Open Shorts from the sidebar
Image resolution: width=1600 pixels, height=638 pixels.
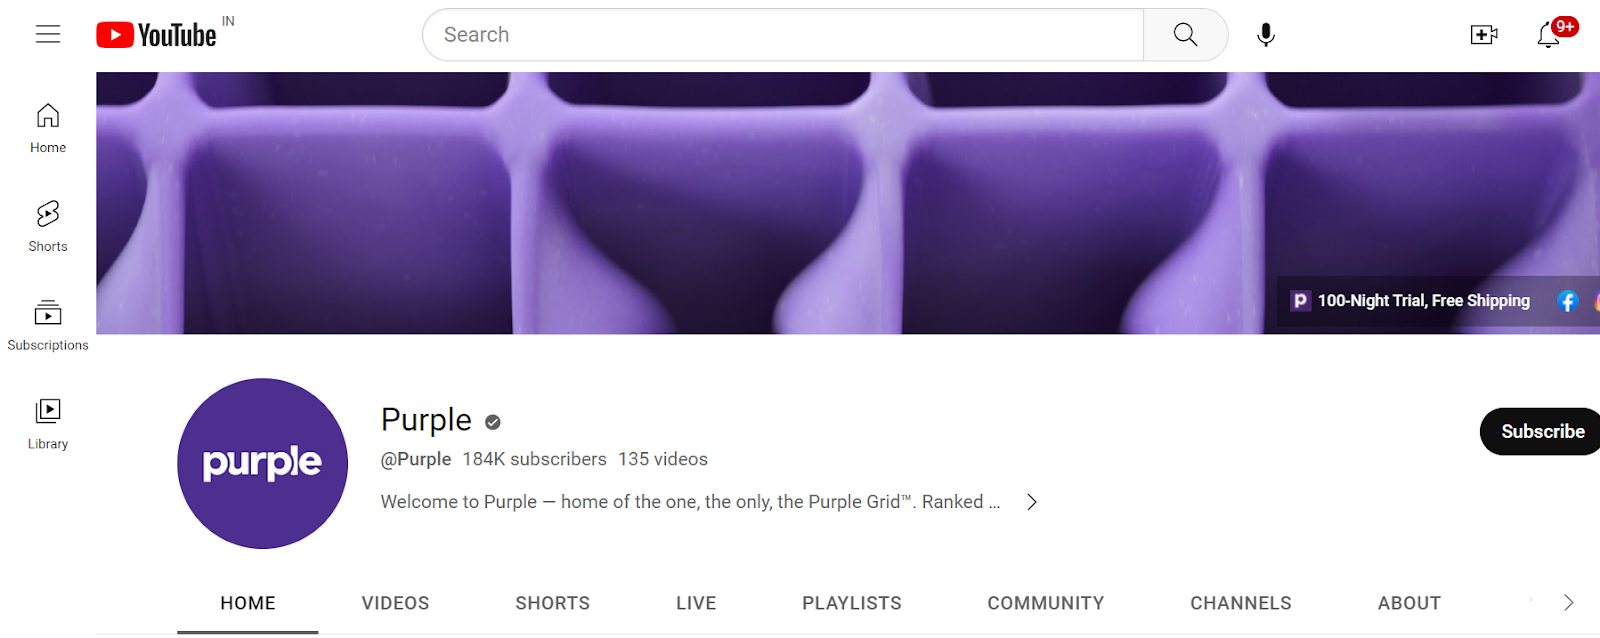point(48,227)
